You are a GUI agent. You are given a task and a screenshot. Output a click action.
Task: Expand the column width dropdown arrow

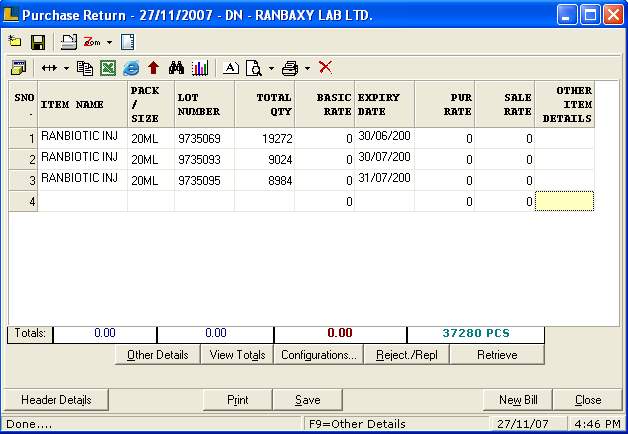(x=66, y=68)
